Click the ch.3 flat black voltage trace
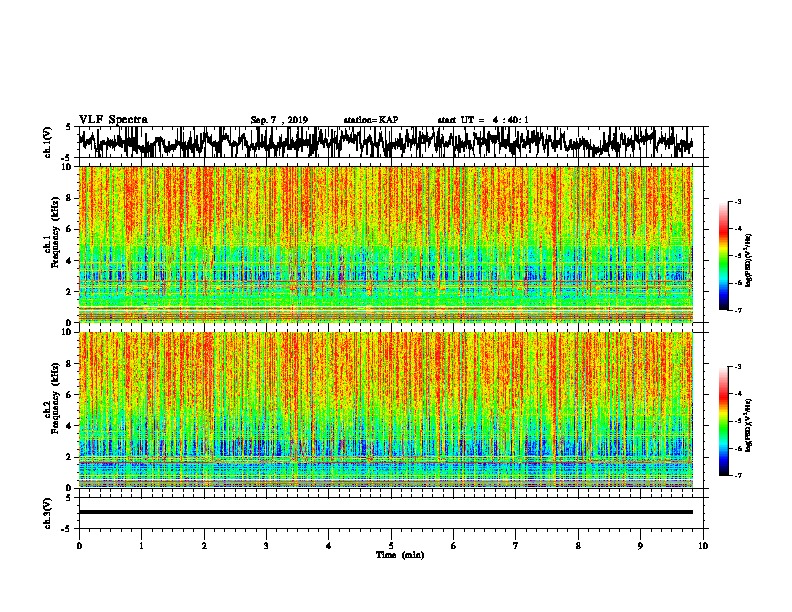The width and height of the screenshot is (792, 612). tap(386, 512)
